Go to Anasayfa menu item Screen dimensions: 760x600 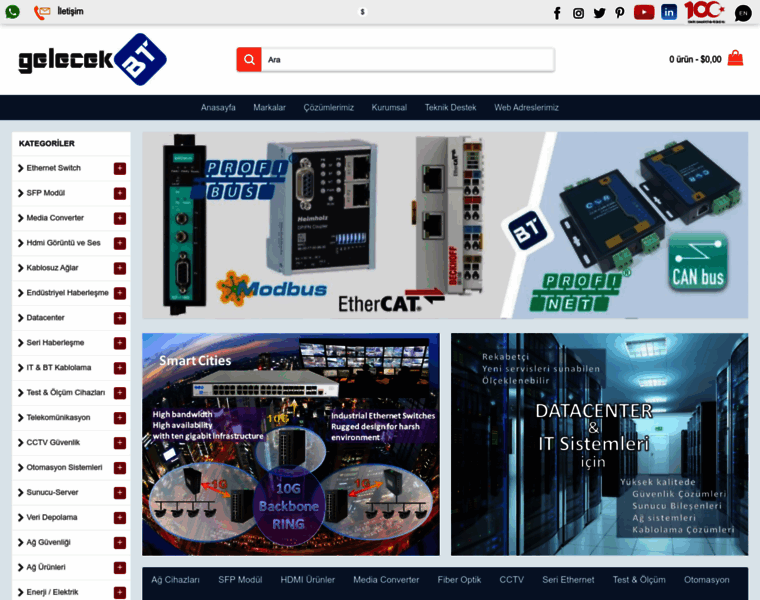pos(218,108)
